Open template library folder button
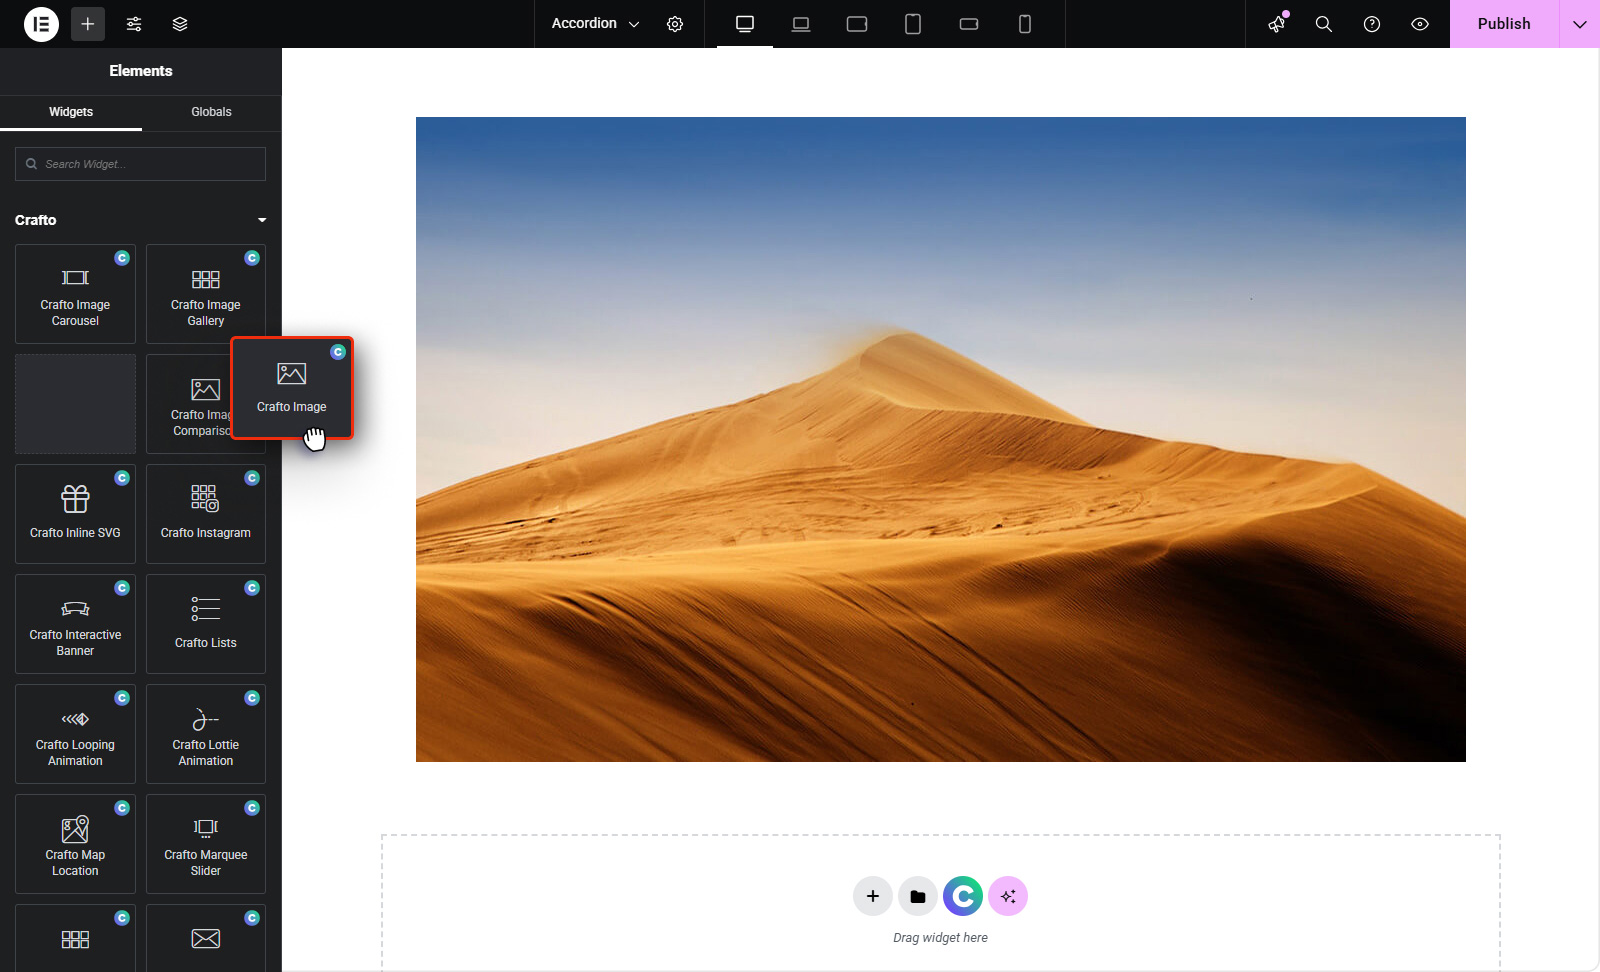The height and width of the screenshot is (972, 1600). 918,896
